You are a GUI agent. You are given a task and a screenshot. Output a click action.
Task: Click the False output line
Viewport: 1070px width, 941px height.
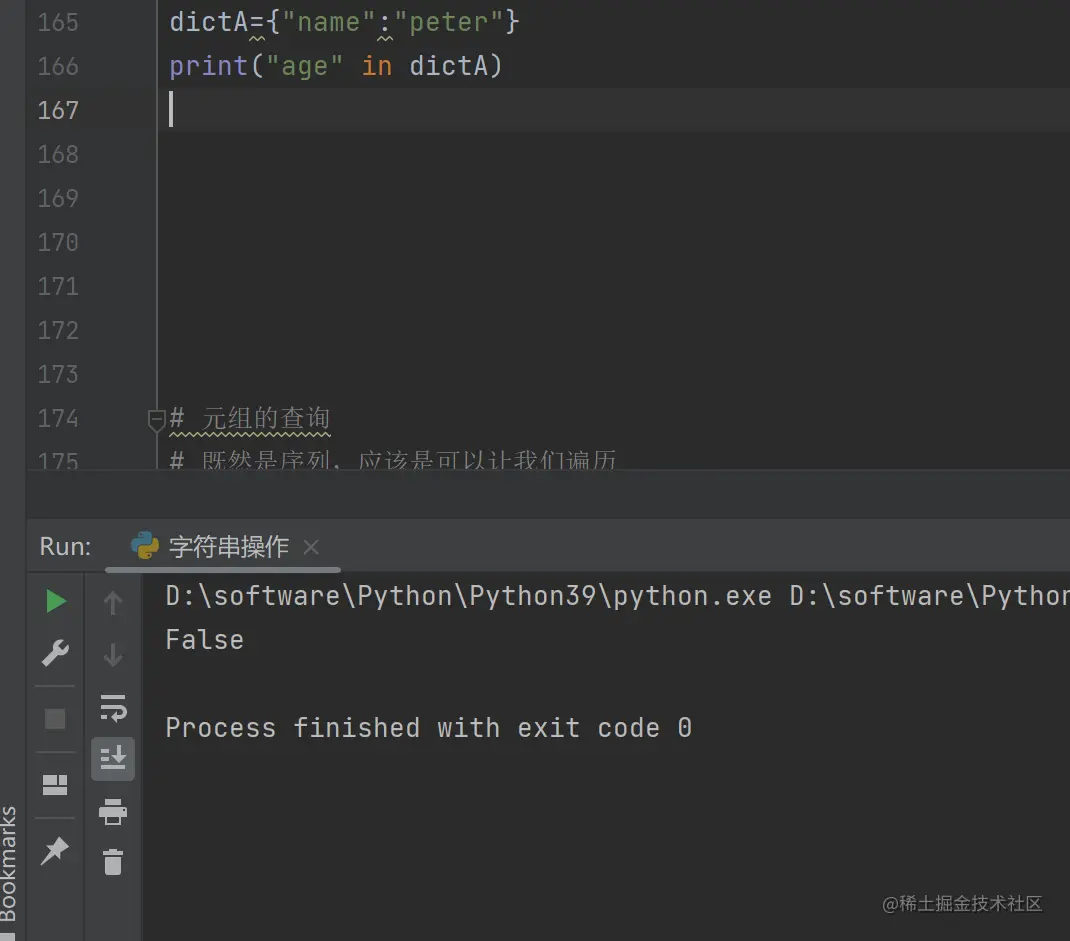pyautogui.click(x=205, y=640)
